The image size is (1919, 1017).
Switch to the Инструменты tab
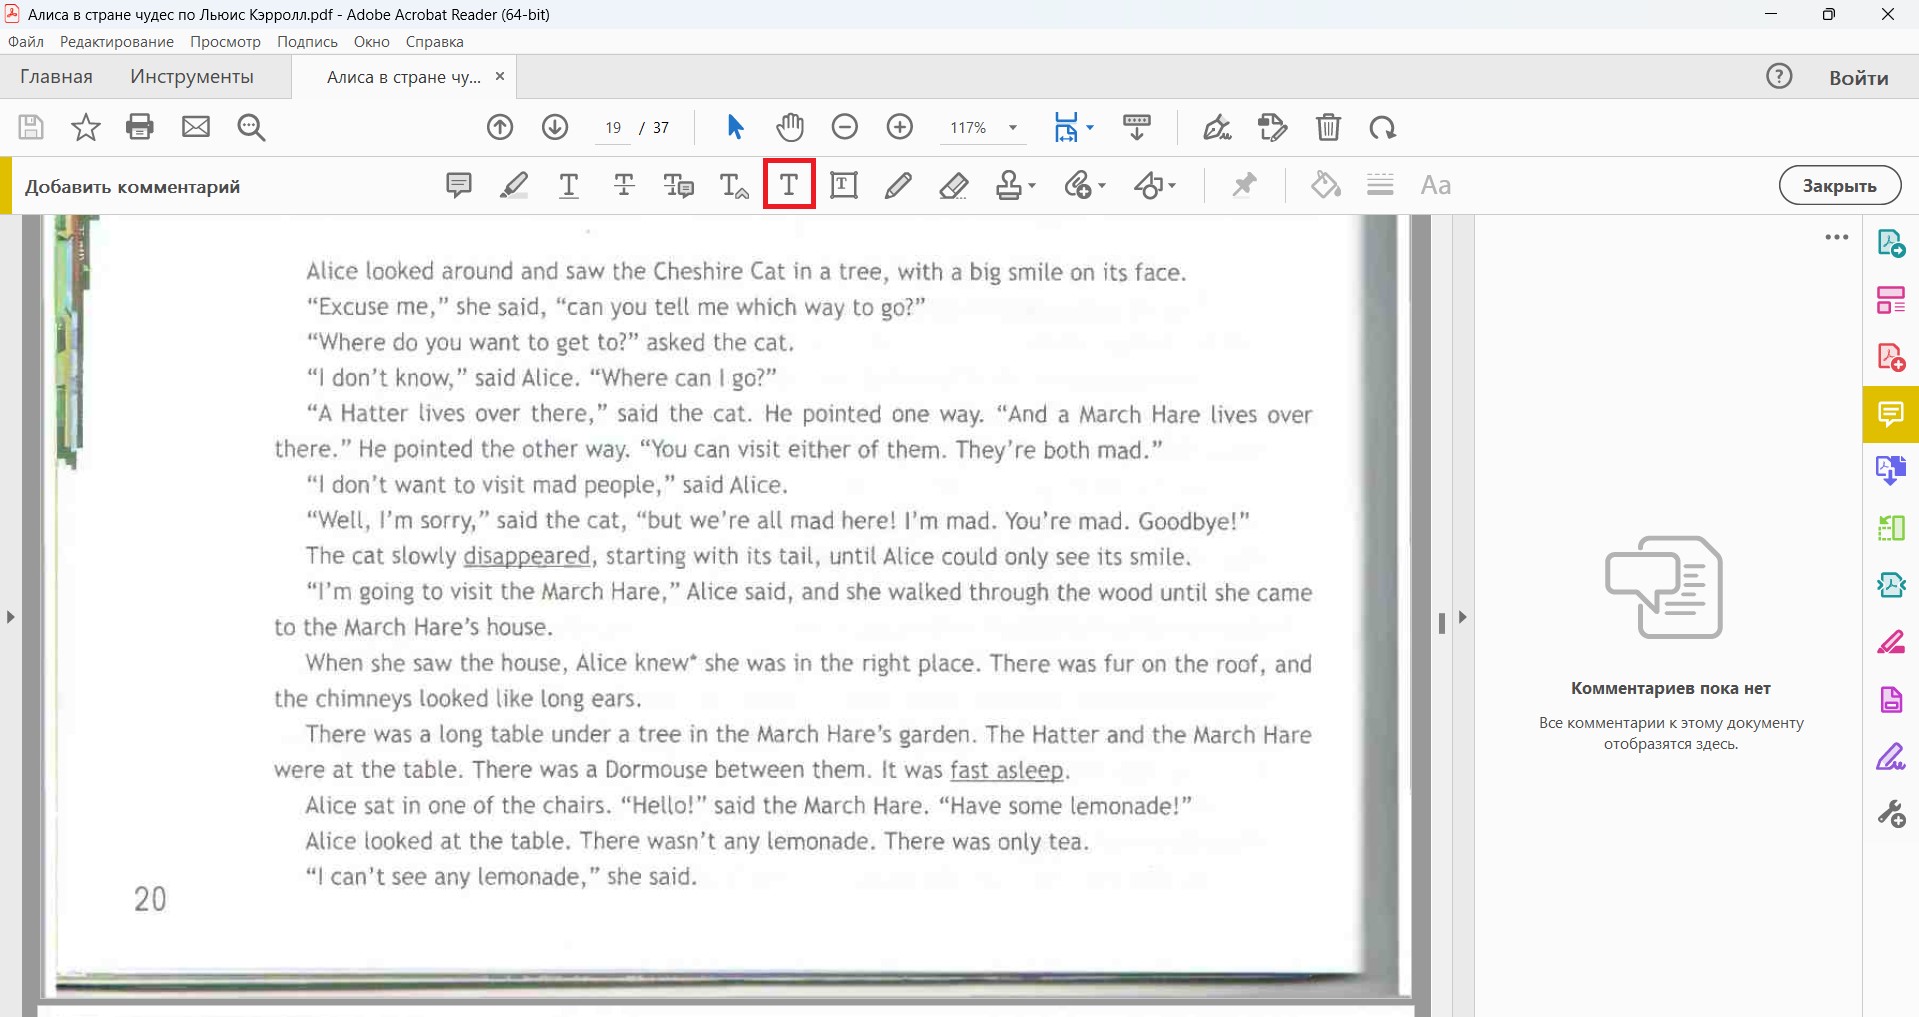click(192, 77)
